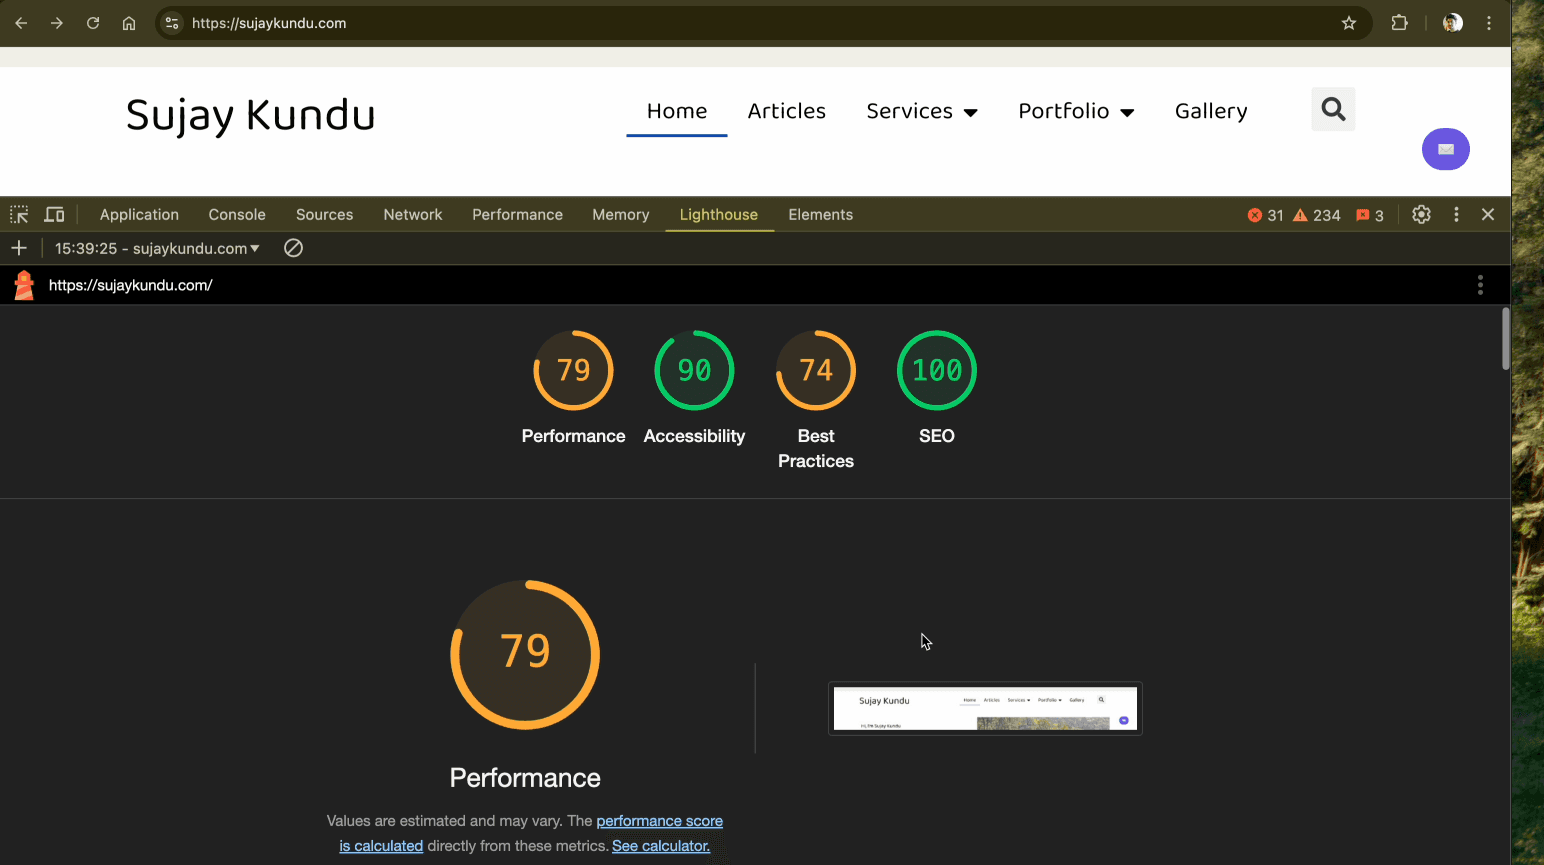Expand the Services navigation menu
Image resolution: width=1544 pixels, height=865 pixels.
click(x=921, y=111)
